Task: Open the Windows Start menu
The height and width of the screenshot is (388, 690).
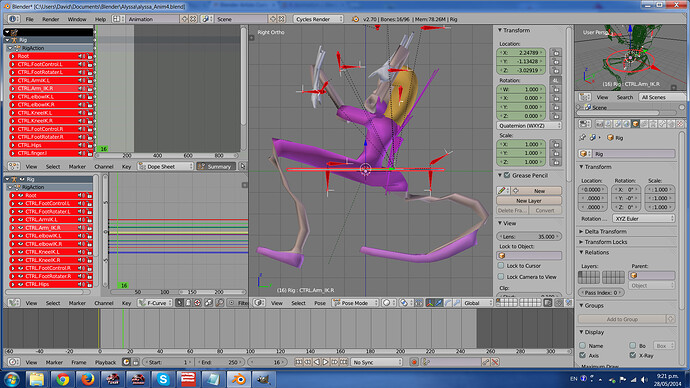Action: [x=12, y=379]
